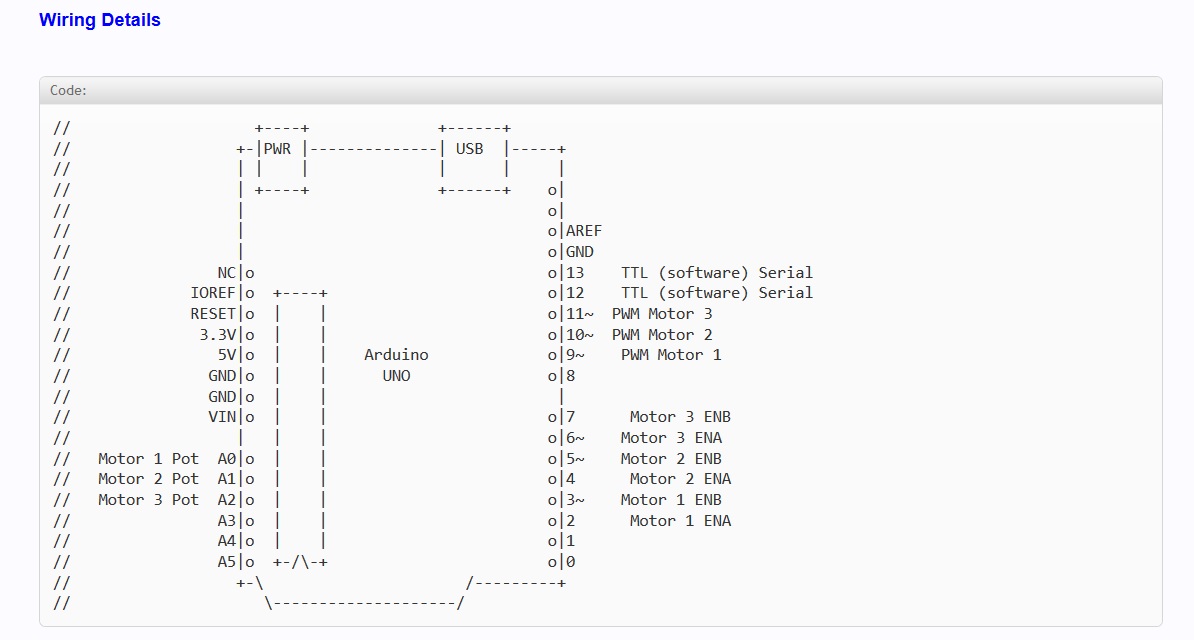The height and width of the screenshot is (640, 1194).
Task: Click 'PWM Motor 3' text
Action: tap(662, 314)
